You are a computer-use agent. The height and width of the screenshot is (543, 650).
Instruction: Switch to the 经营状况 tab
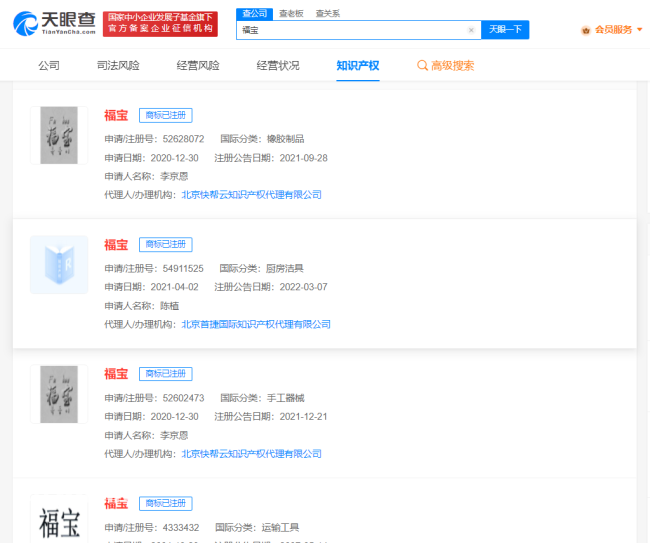(278, 65)
